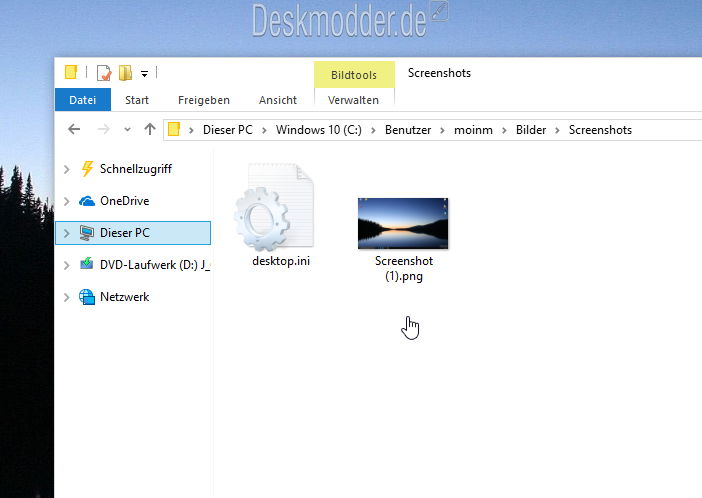Open the chevron dropdown after Benutzer breadcrumb
Image resolution: width=702 pixels, height=498 pixels.
point(442,130)
